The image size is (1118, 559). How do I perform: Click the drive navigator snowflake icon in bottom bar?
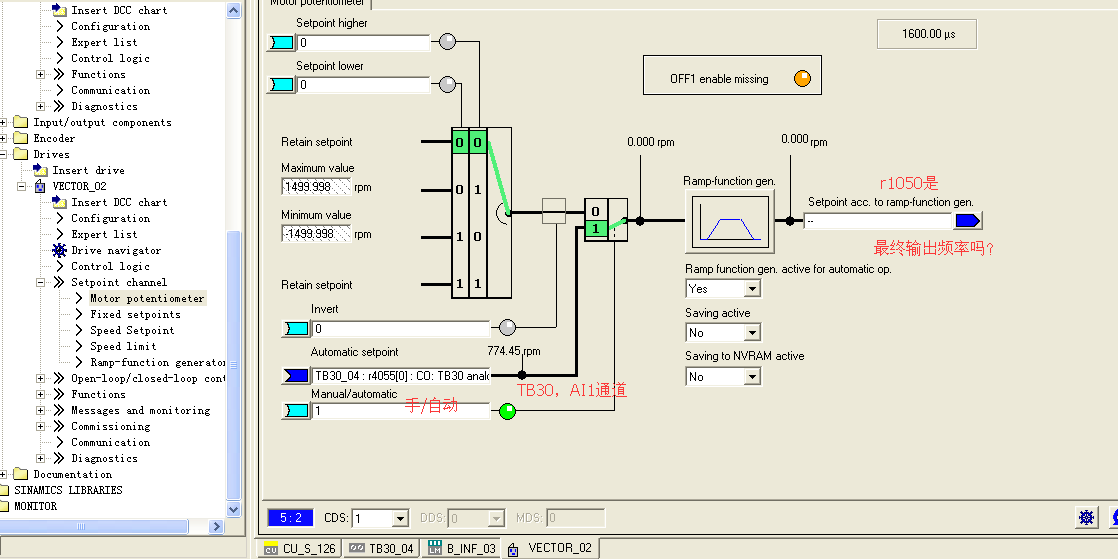(x=1087, y=518)
